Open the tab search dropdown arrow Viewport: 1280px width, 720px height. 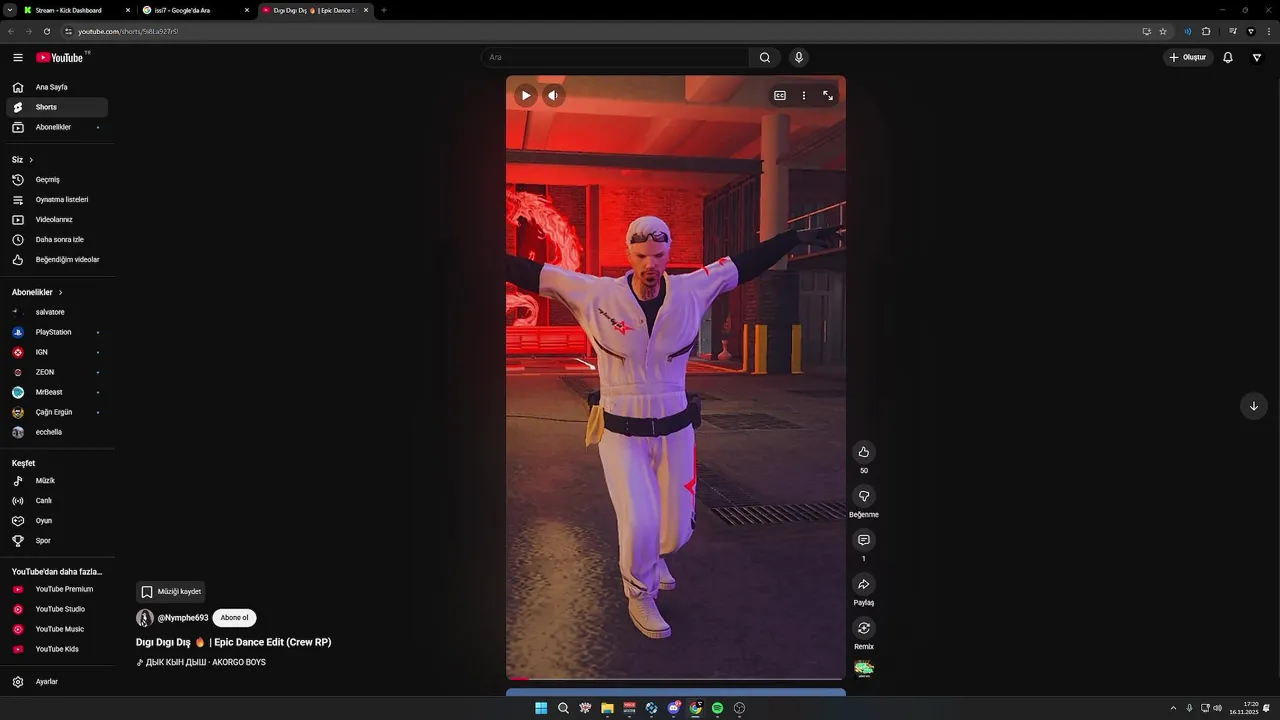tap(8, 10)
